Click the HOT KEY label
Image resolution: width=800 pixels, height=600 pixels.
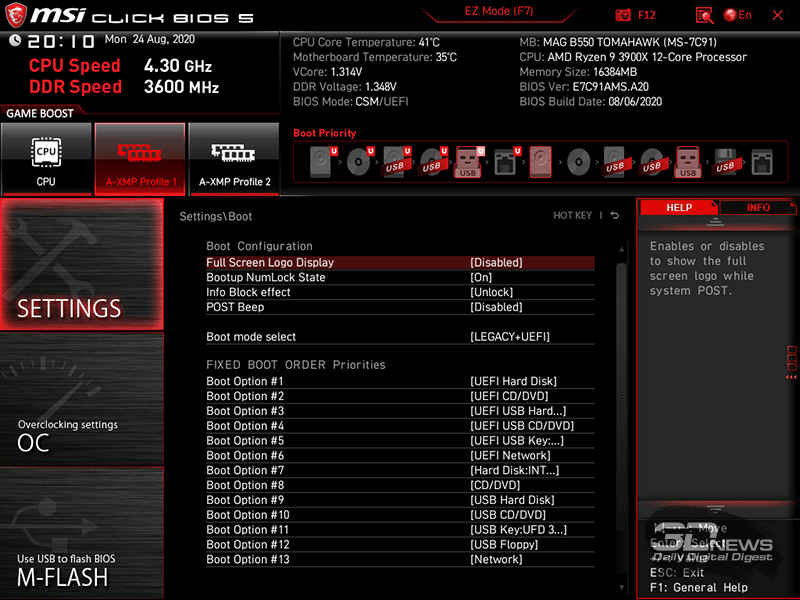click(572, 215)
